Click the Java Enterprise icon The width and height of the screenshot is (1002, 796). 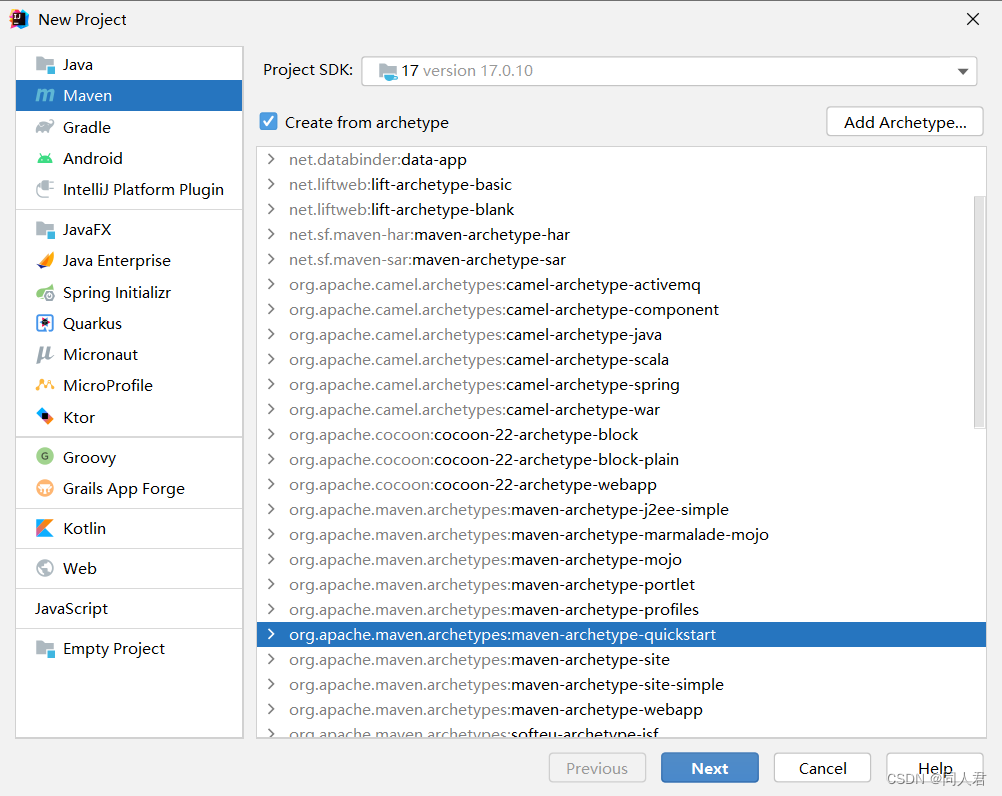coord(45,261)
